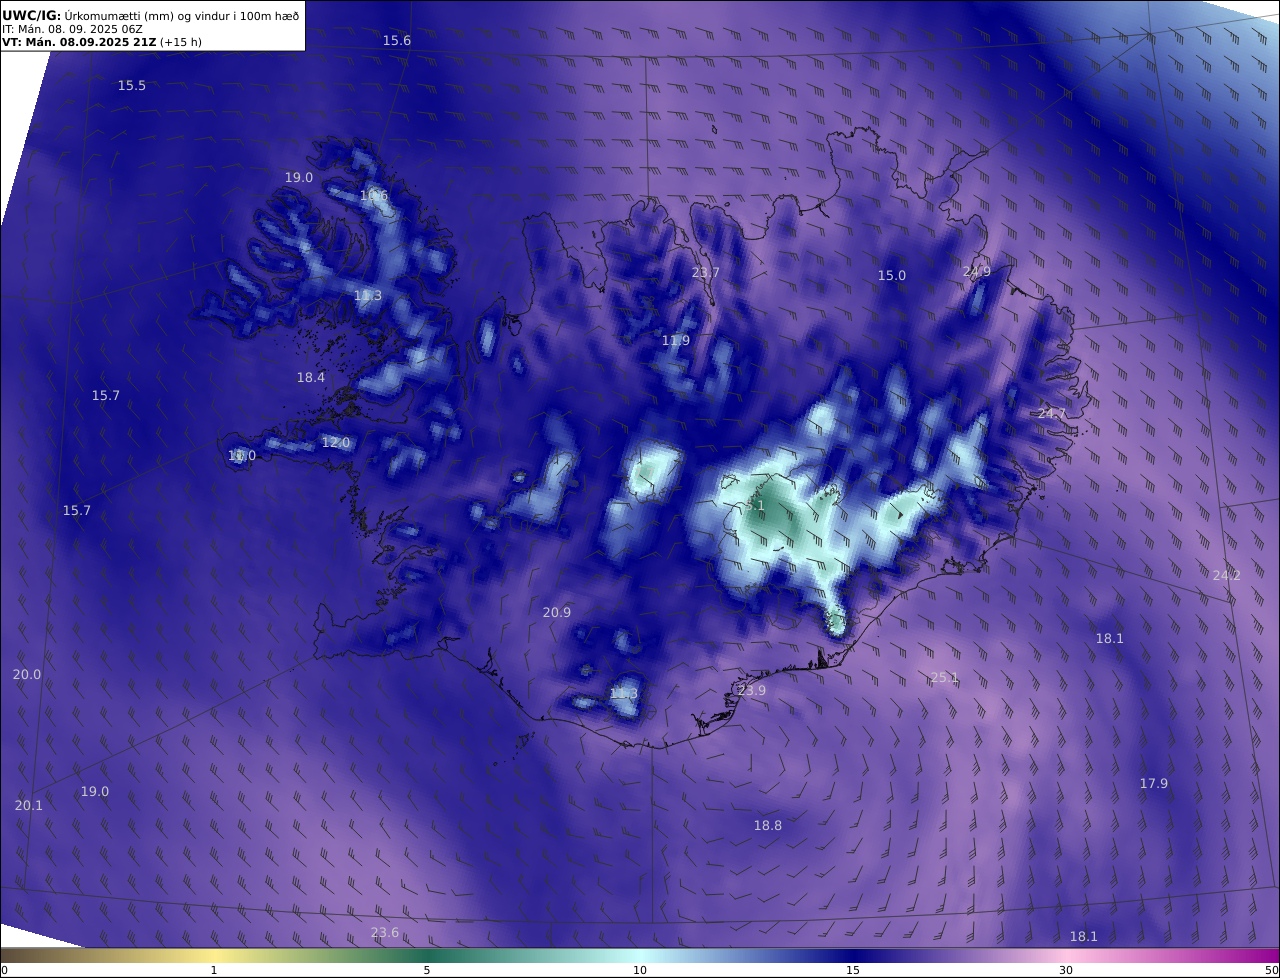Screen dimensions: 1280x978
Task: Select the 17.9 value label
Action: point(1154,784)
